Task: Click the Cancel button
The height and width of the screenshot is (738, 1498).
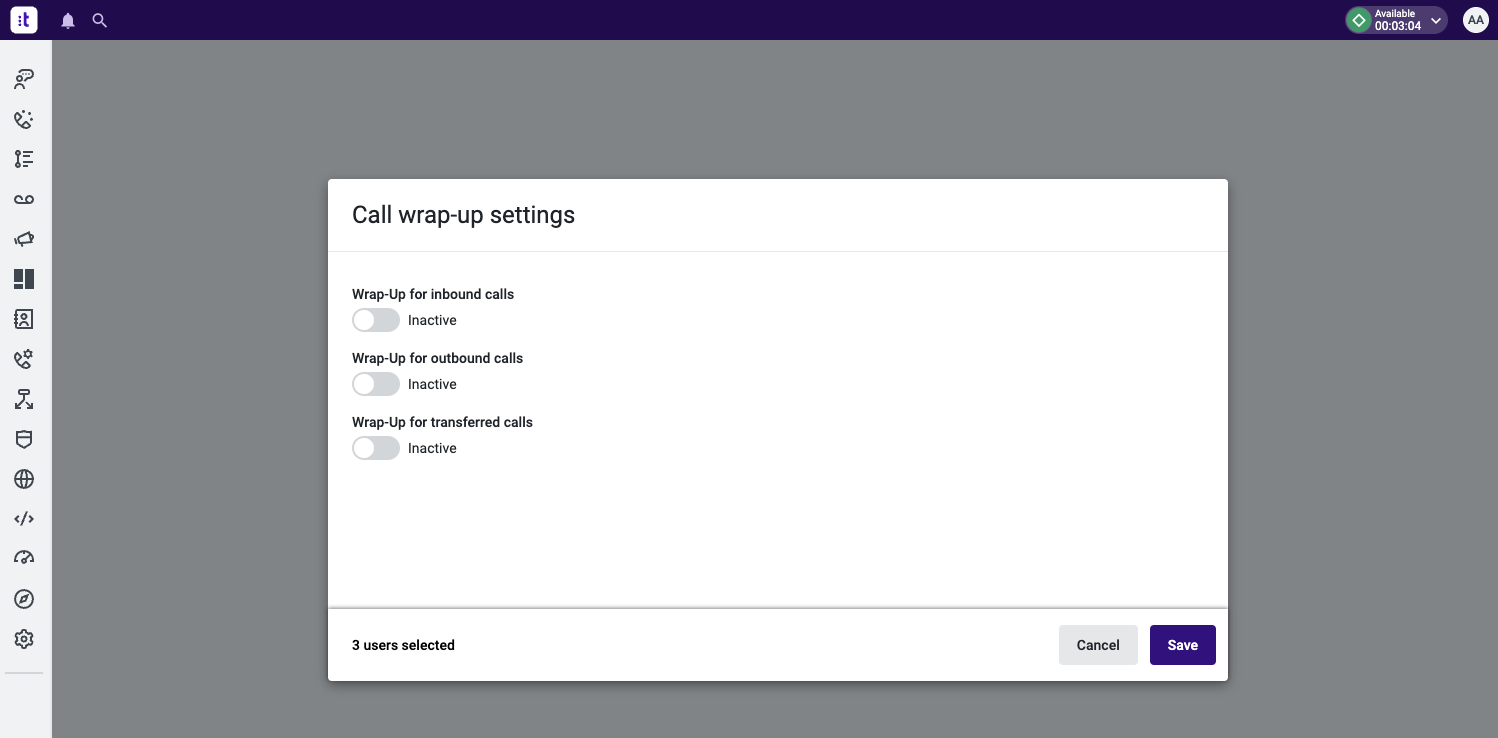Action: tap(1098, 645)
